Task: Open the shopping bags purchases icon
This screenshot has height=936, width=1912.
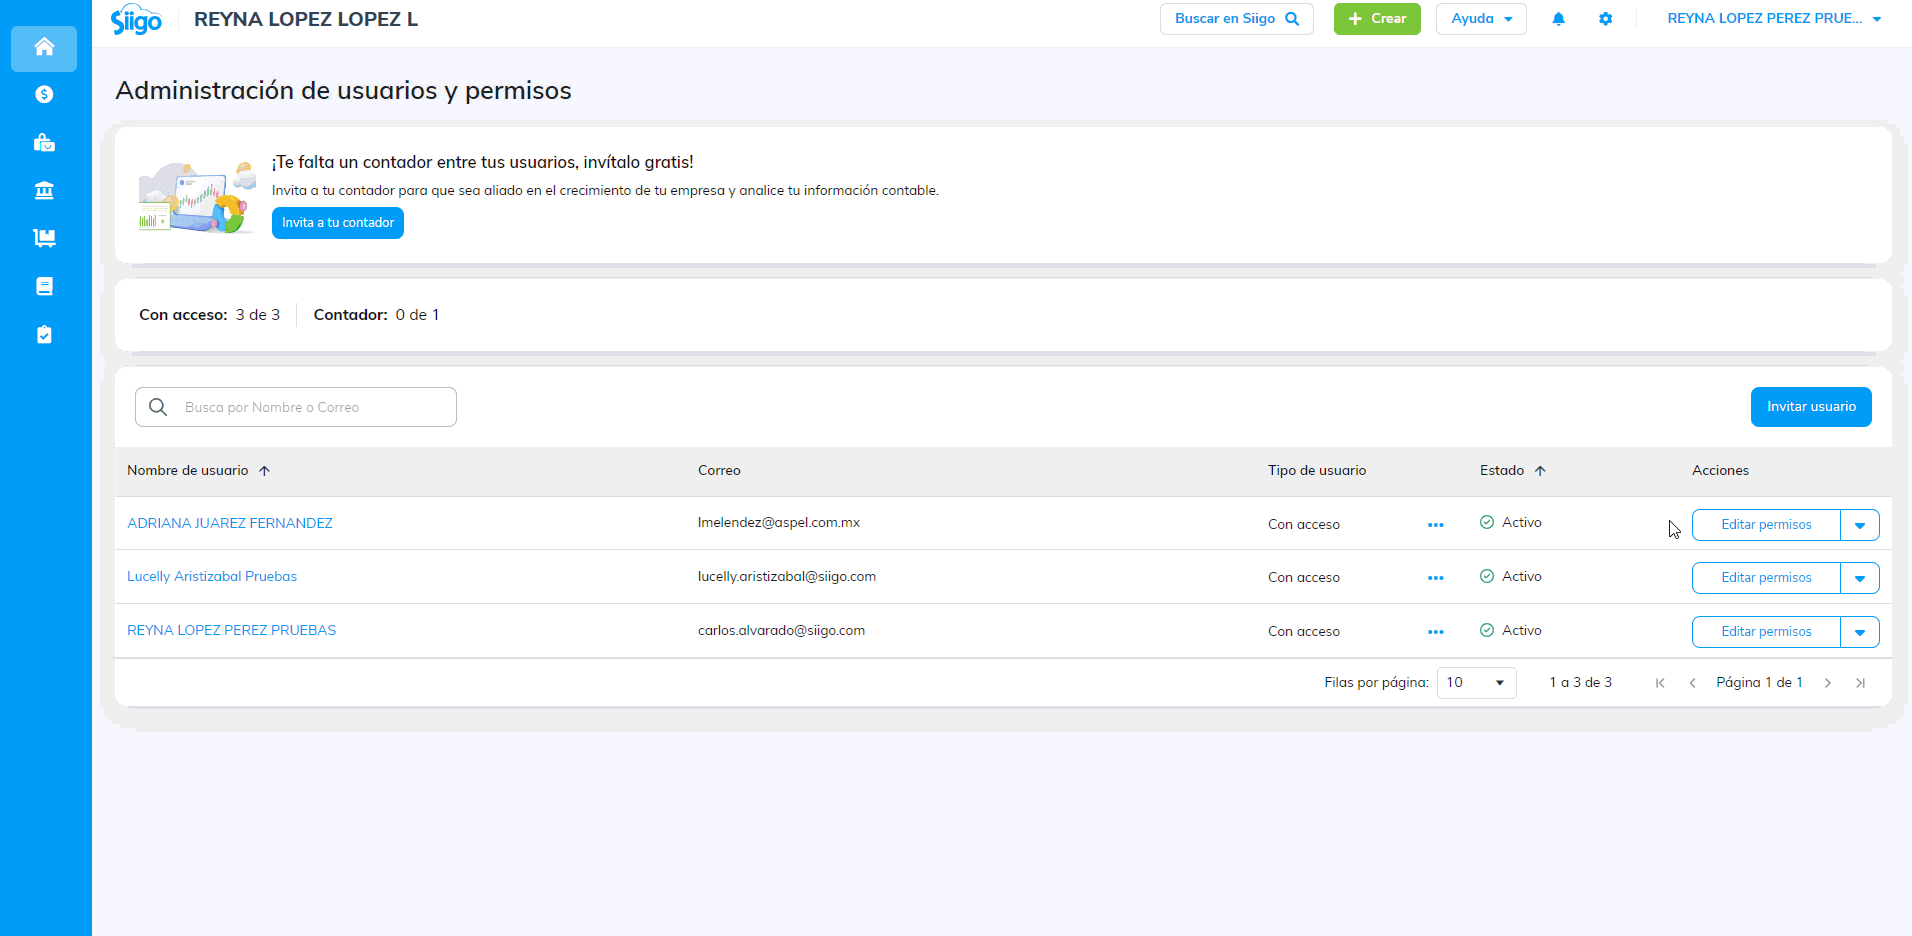Action: point(44,143)
